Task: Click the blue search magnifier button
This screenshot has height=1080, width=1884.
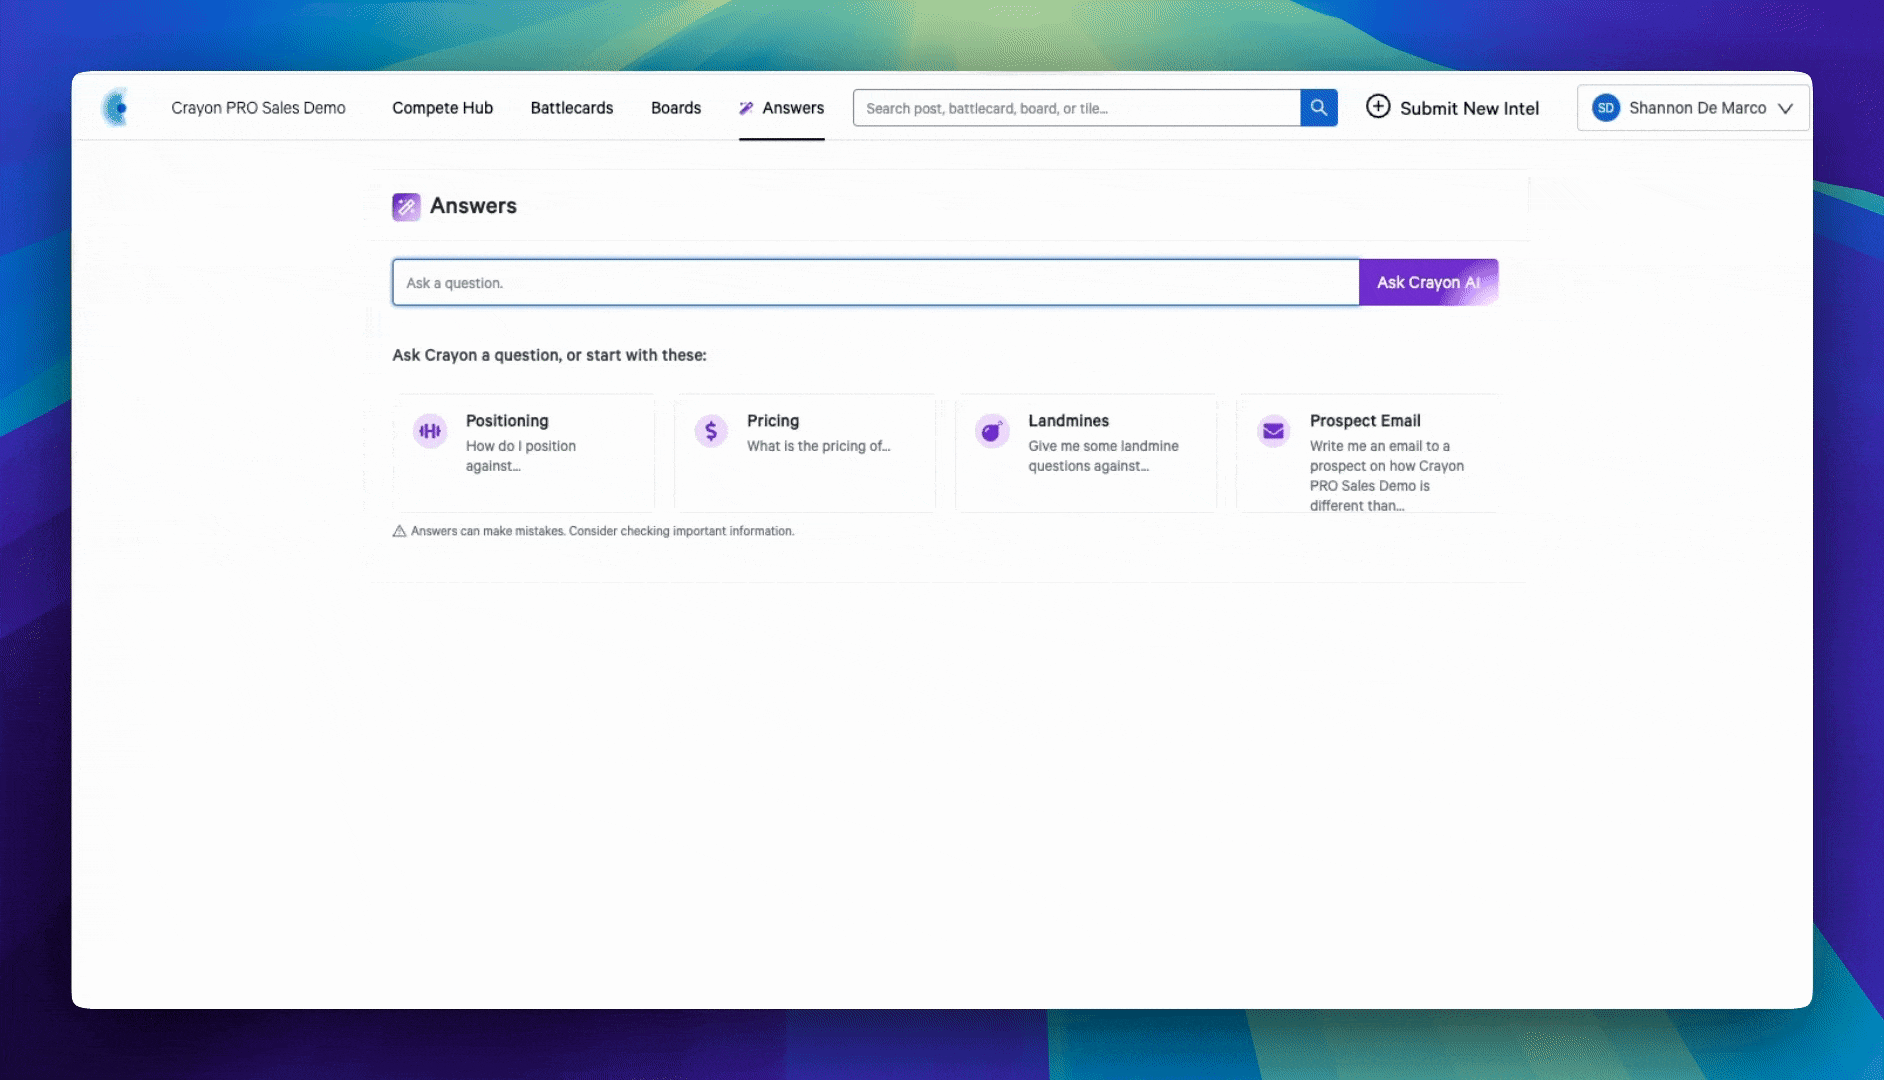Action: click(1318, 108)
